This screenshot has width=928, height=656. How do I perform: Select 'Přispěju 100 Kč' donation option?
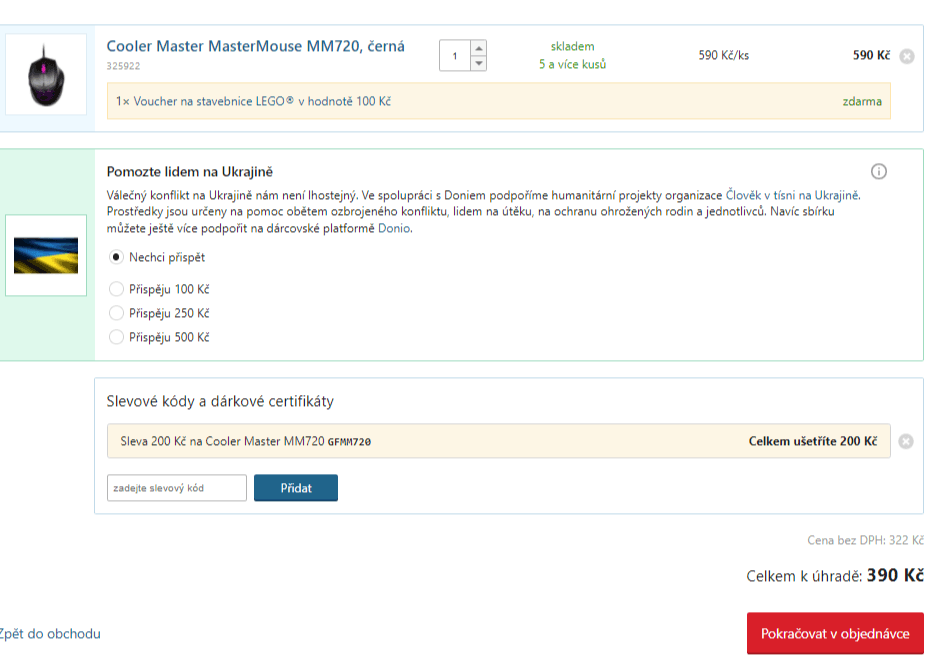[x=116, y=289]
